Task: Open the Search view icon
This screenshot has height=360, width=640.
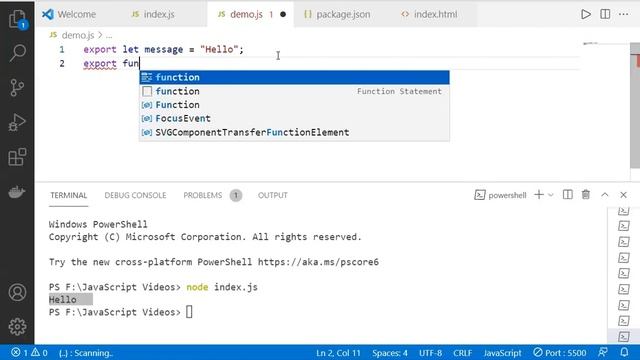Action: [x=18, y=53]
